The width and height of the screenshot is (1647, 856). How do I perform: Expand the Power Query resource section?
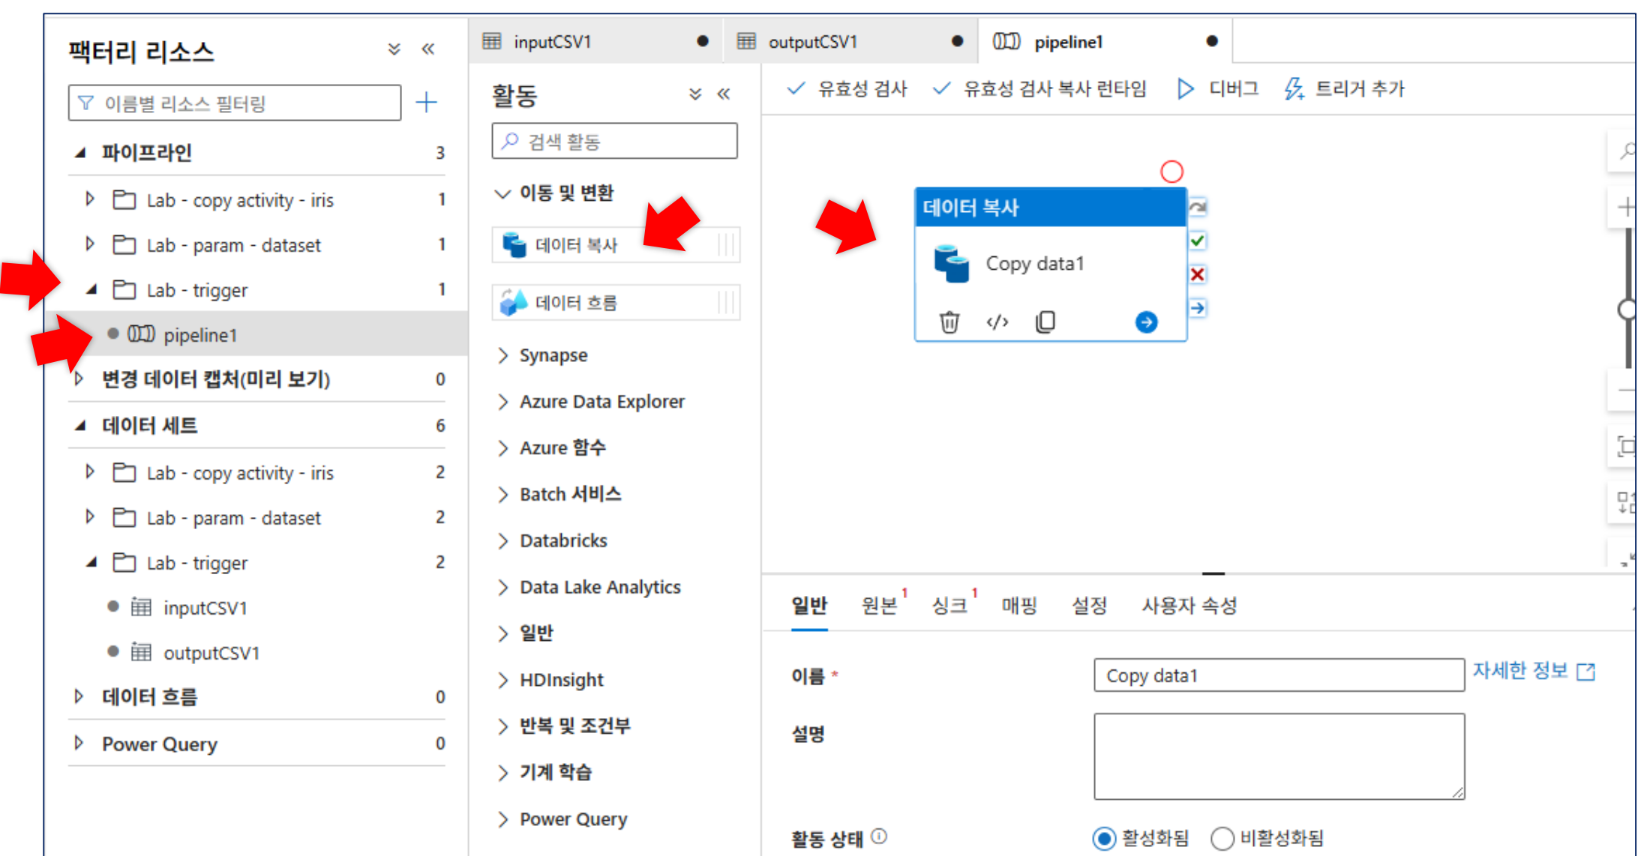pyautogui.click(x=79, y=743)
